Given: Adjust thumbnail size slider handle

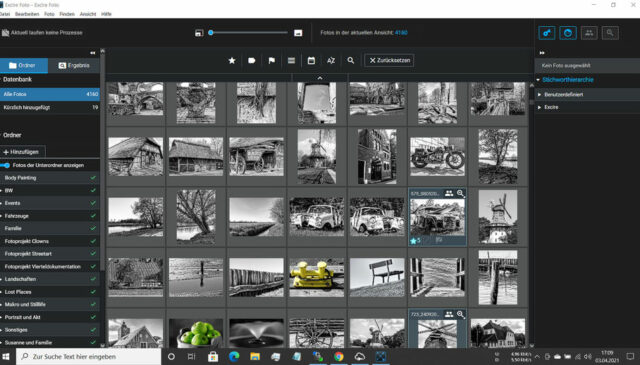Looking at the screenshot, I should [x=211, y=33].
